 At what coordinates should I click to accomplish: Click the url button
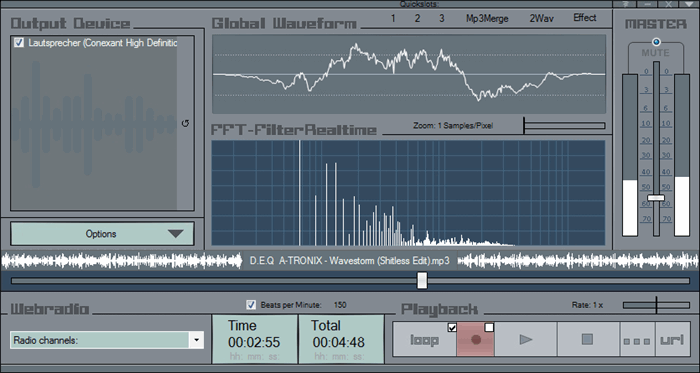pos(673,340)
